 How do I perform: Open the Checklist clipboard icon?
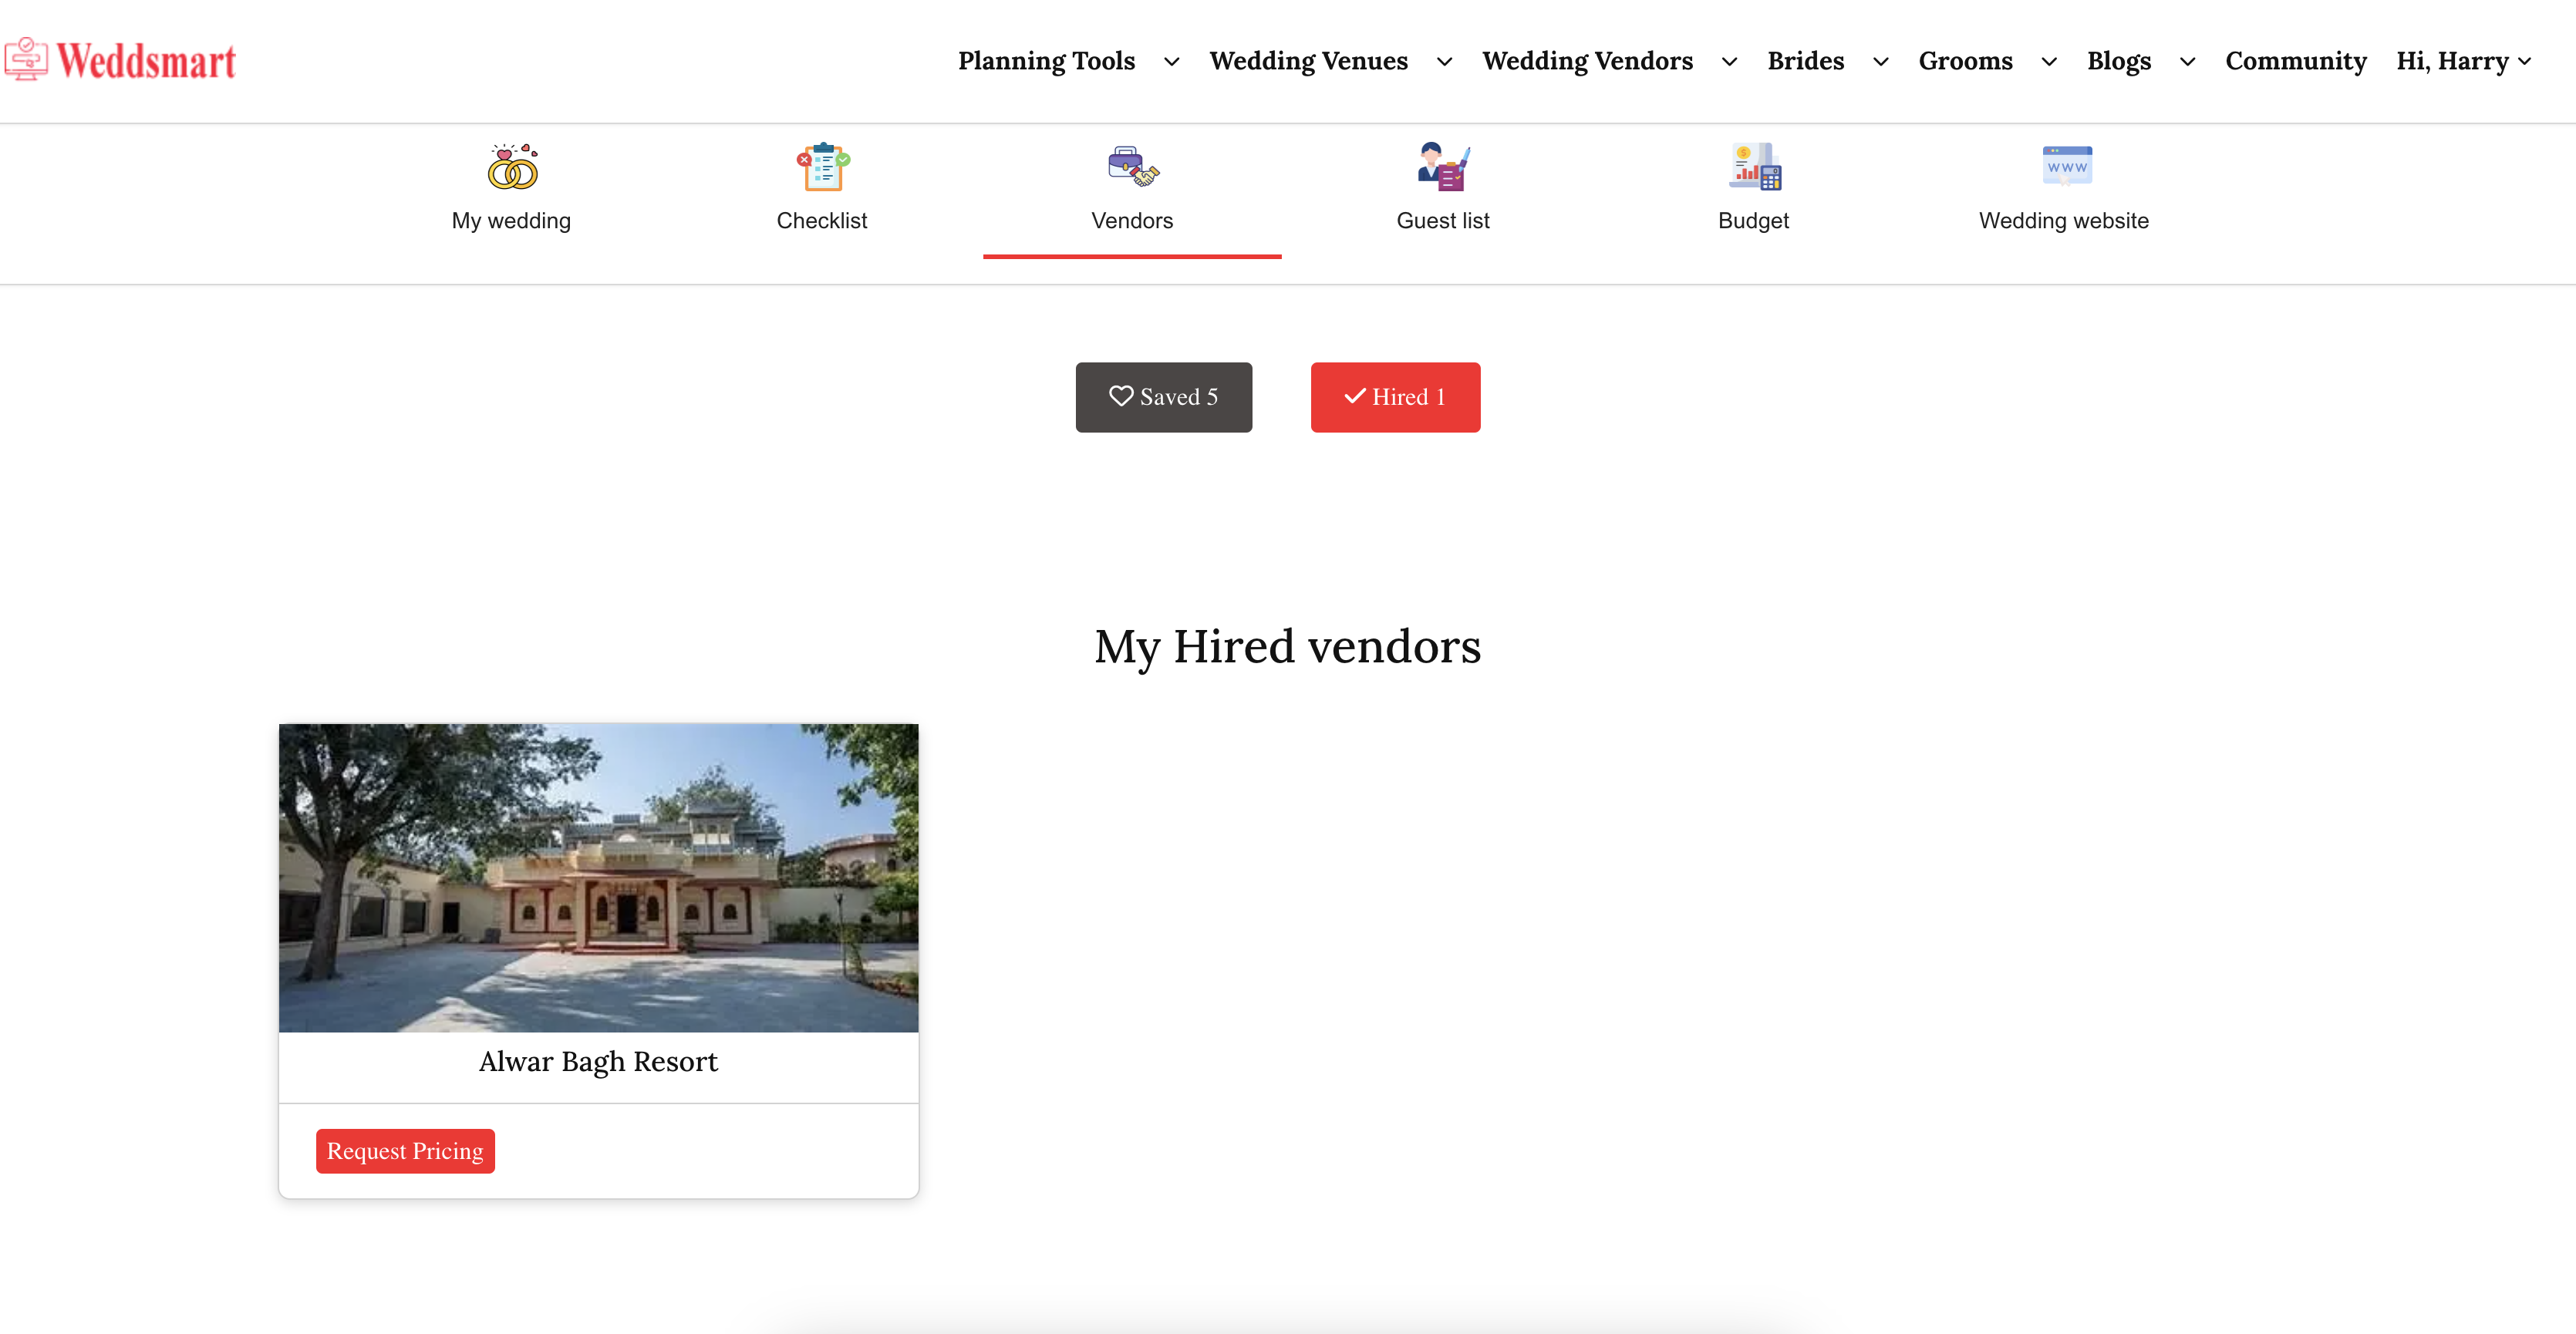pyautogui.click(x=822, y=167)
